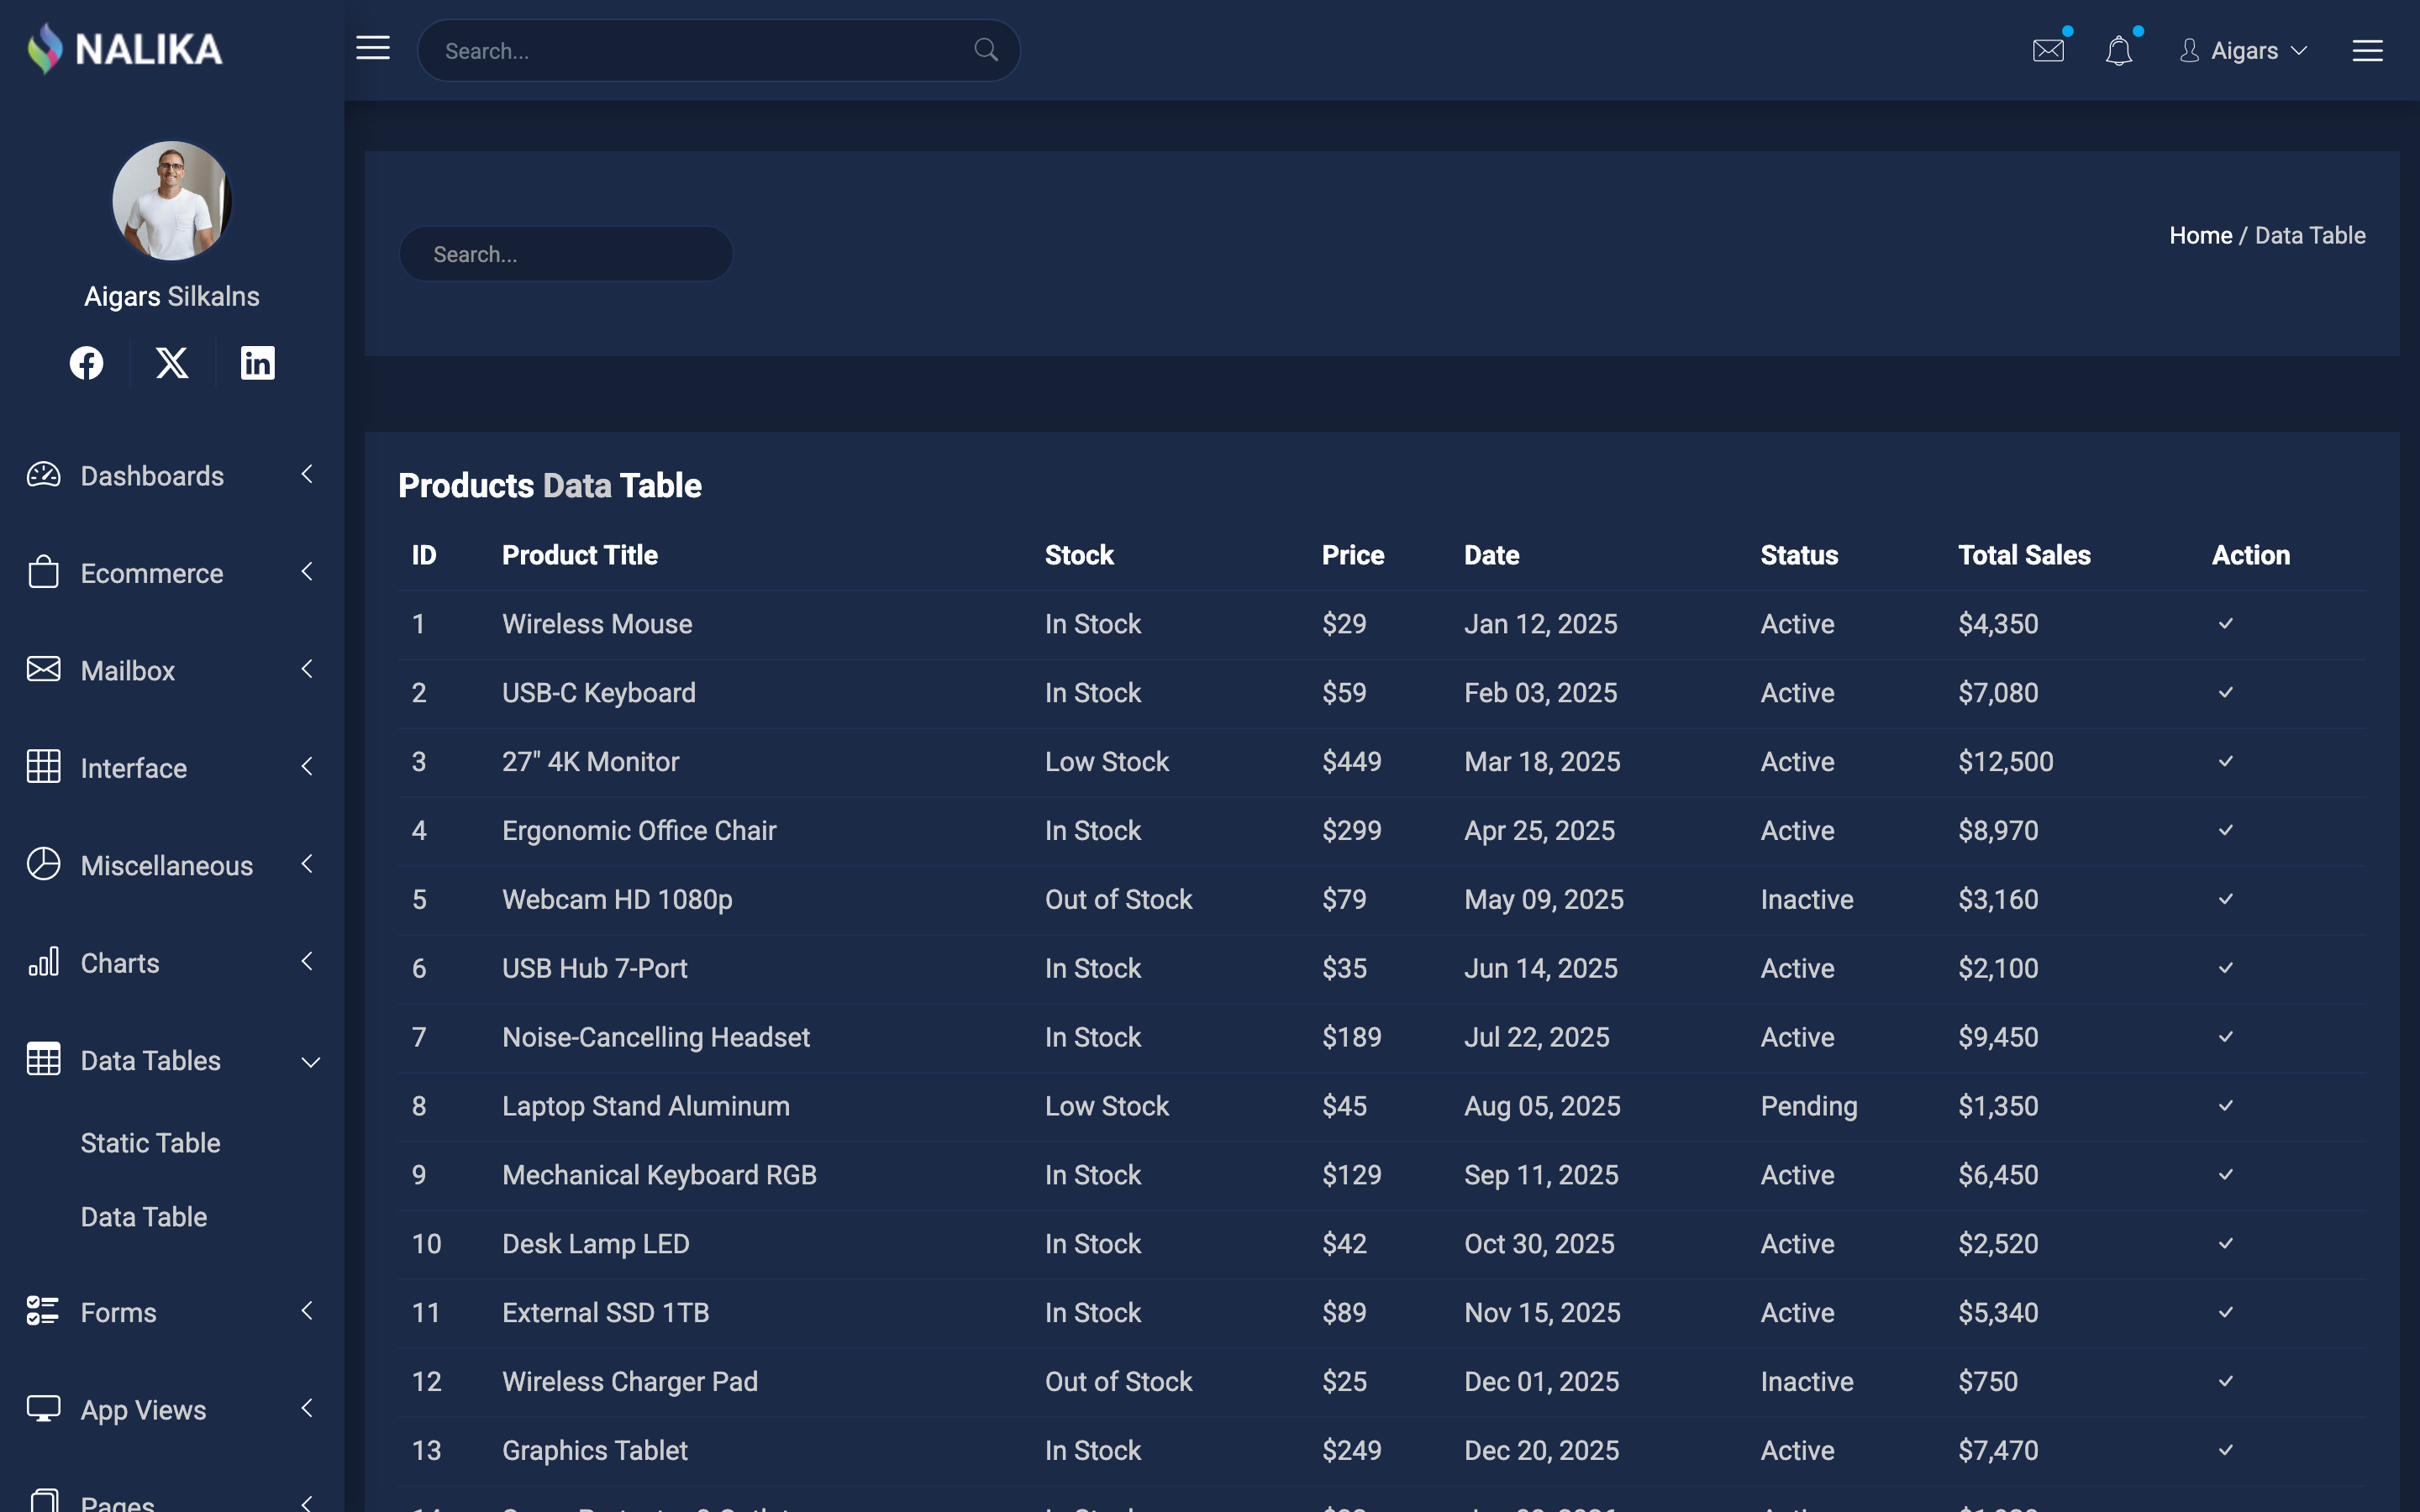Open the Static Table submenu item

150,1143
